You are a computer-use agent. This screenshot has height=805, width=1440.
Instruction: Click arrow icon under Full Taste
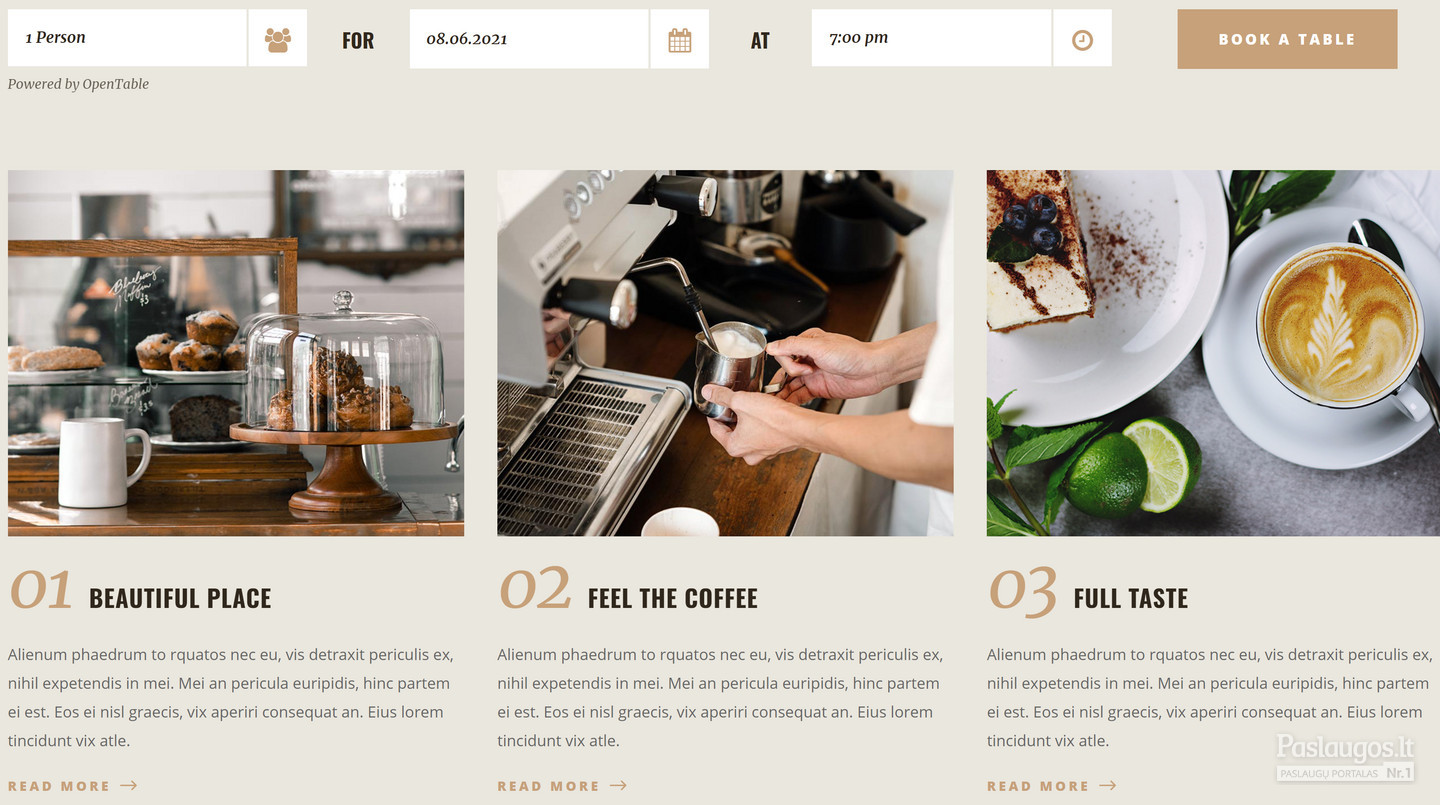1108,786
